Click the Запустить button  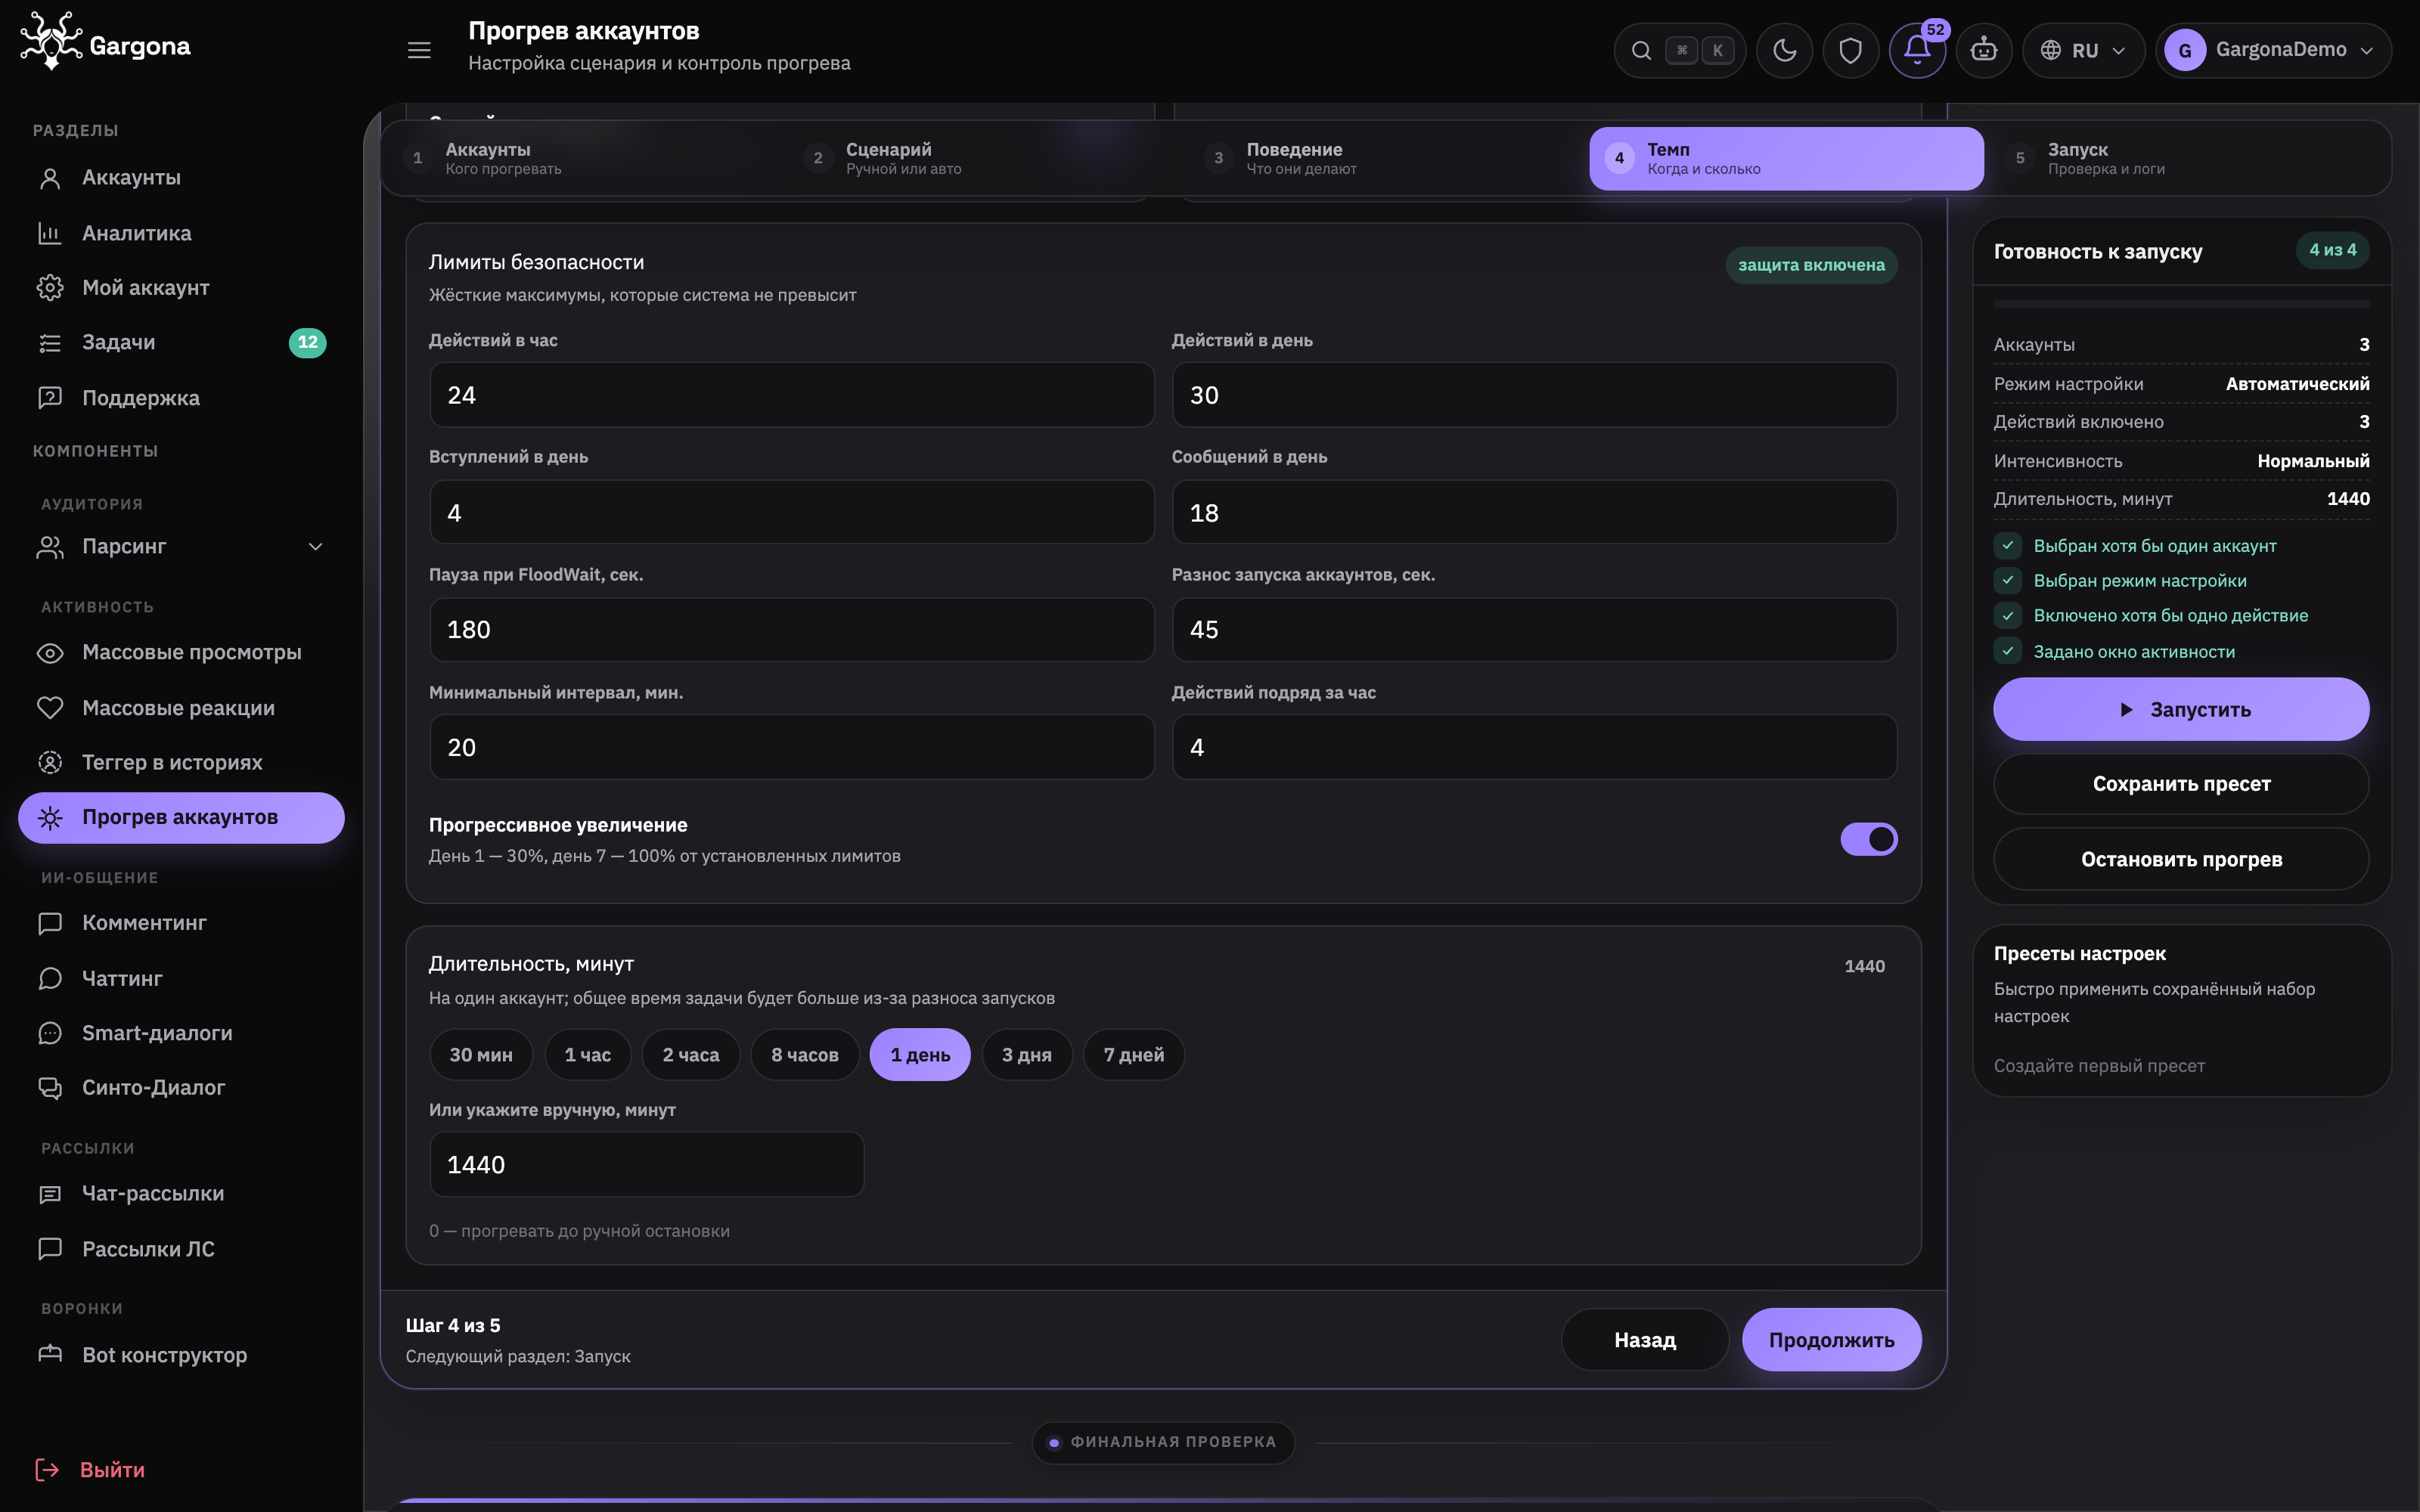tap(2181, 709)
